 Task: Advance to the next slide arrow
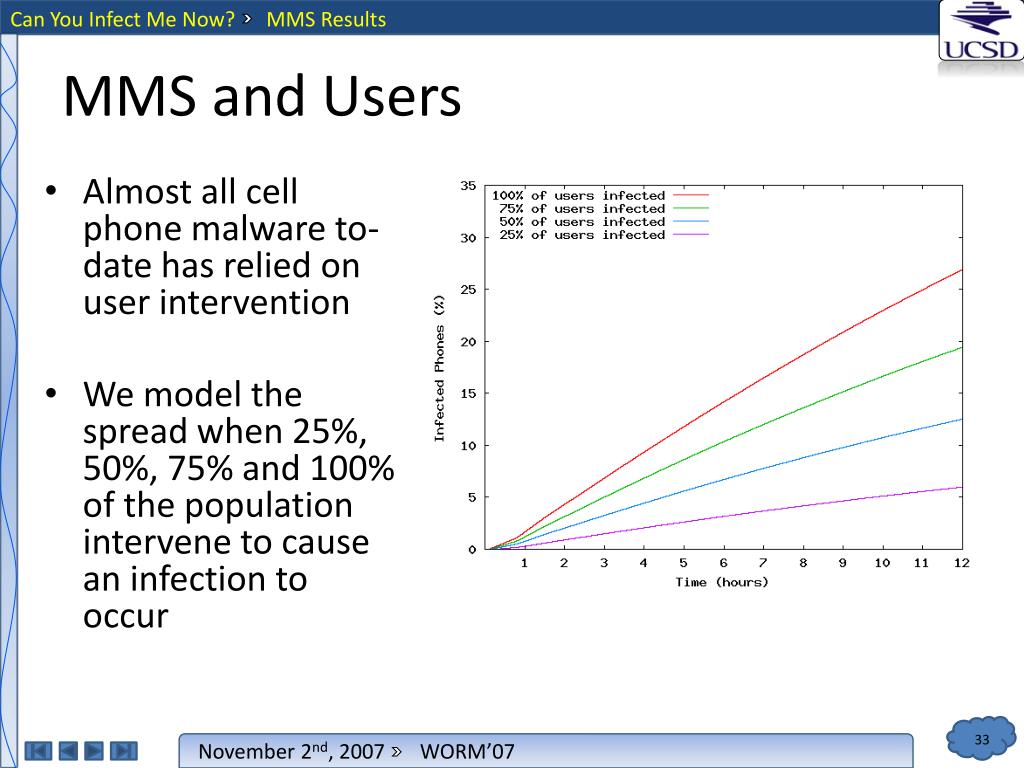(x=94, y=750)
